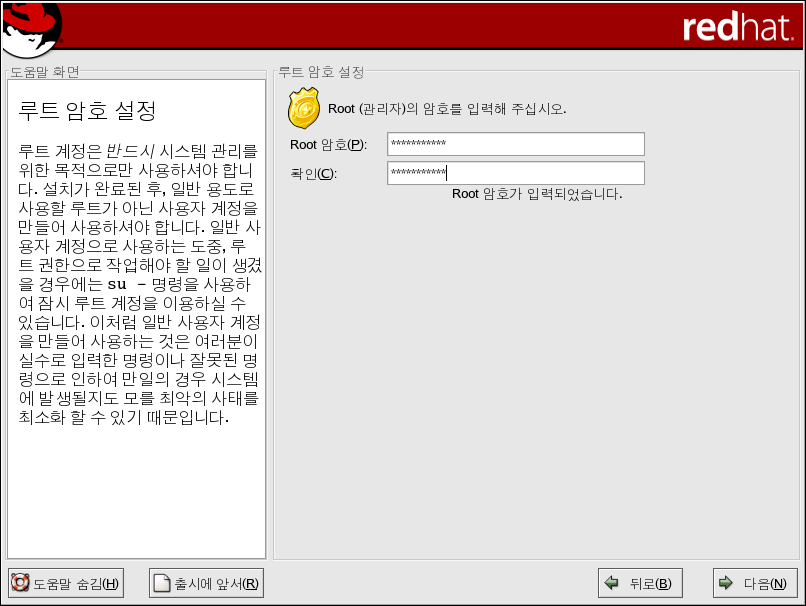Image resolution: width=806 pixels, height=606 pixels.
Task: Click the "Root 암호가 입력되었습니다" status message
Action: (x=537, y=194)
